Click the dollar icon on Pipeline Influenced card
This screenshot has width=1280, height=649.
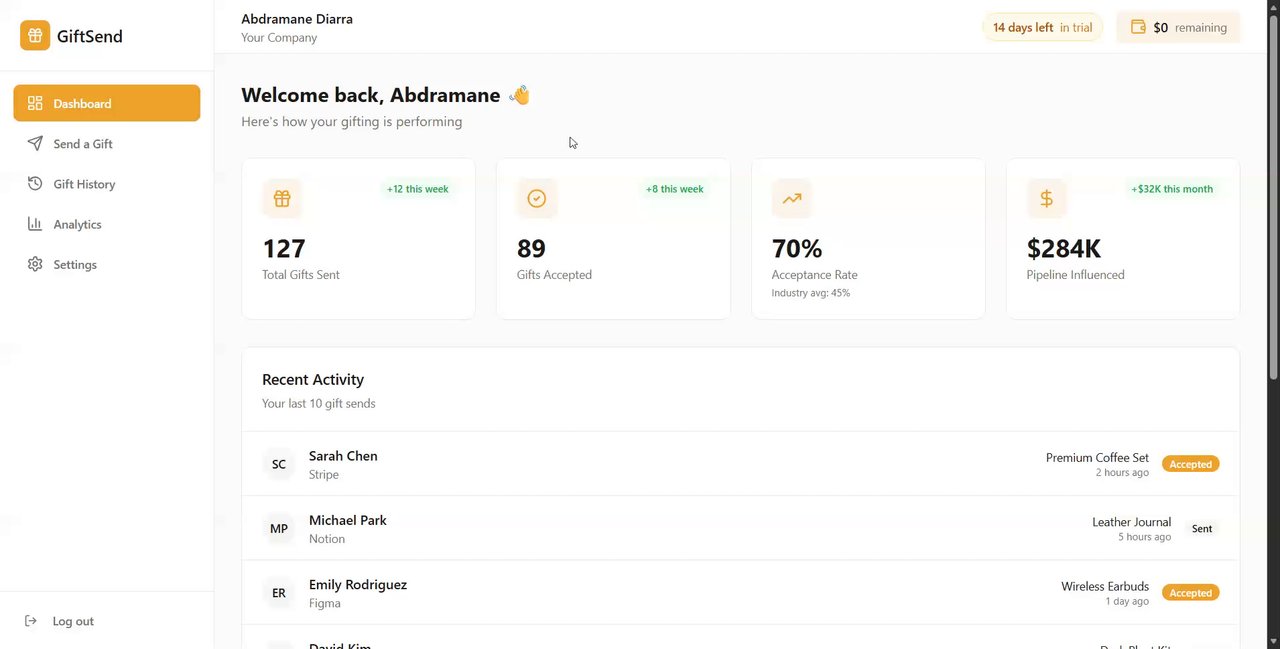pyautogui.click(x=1047, y=198)
